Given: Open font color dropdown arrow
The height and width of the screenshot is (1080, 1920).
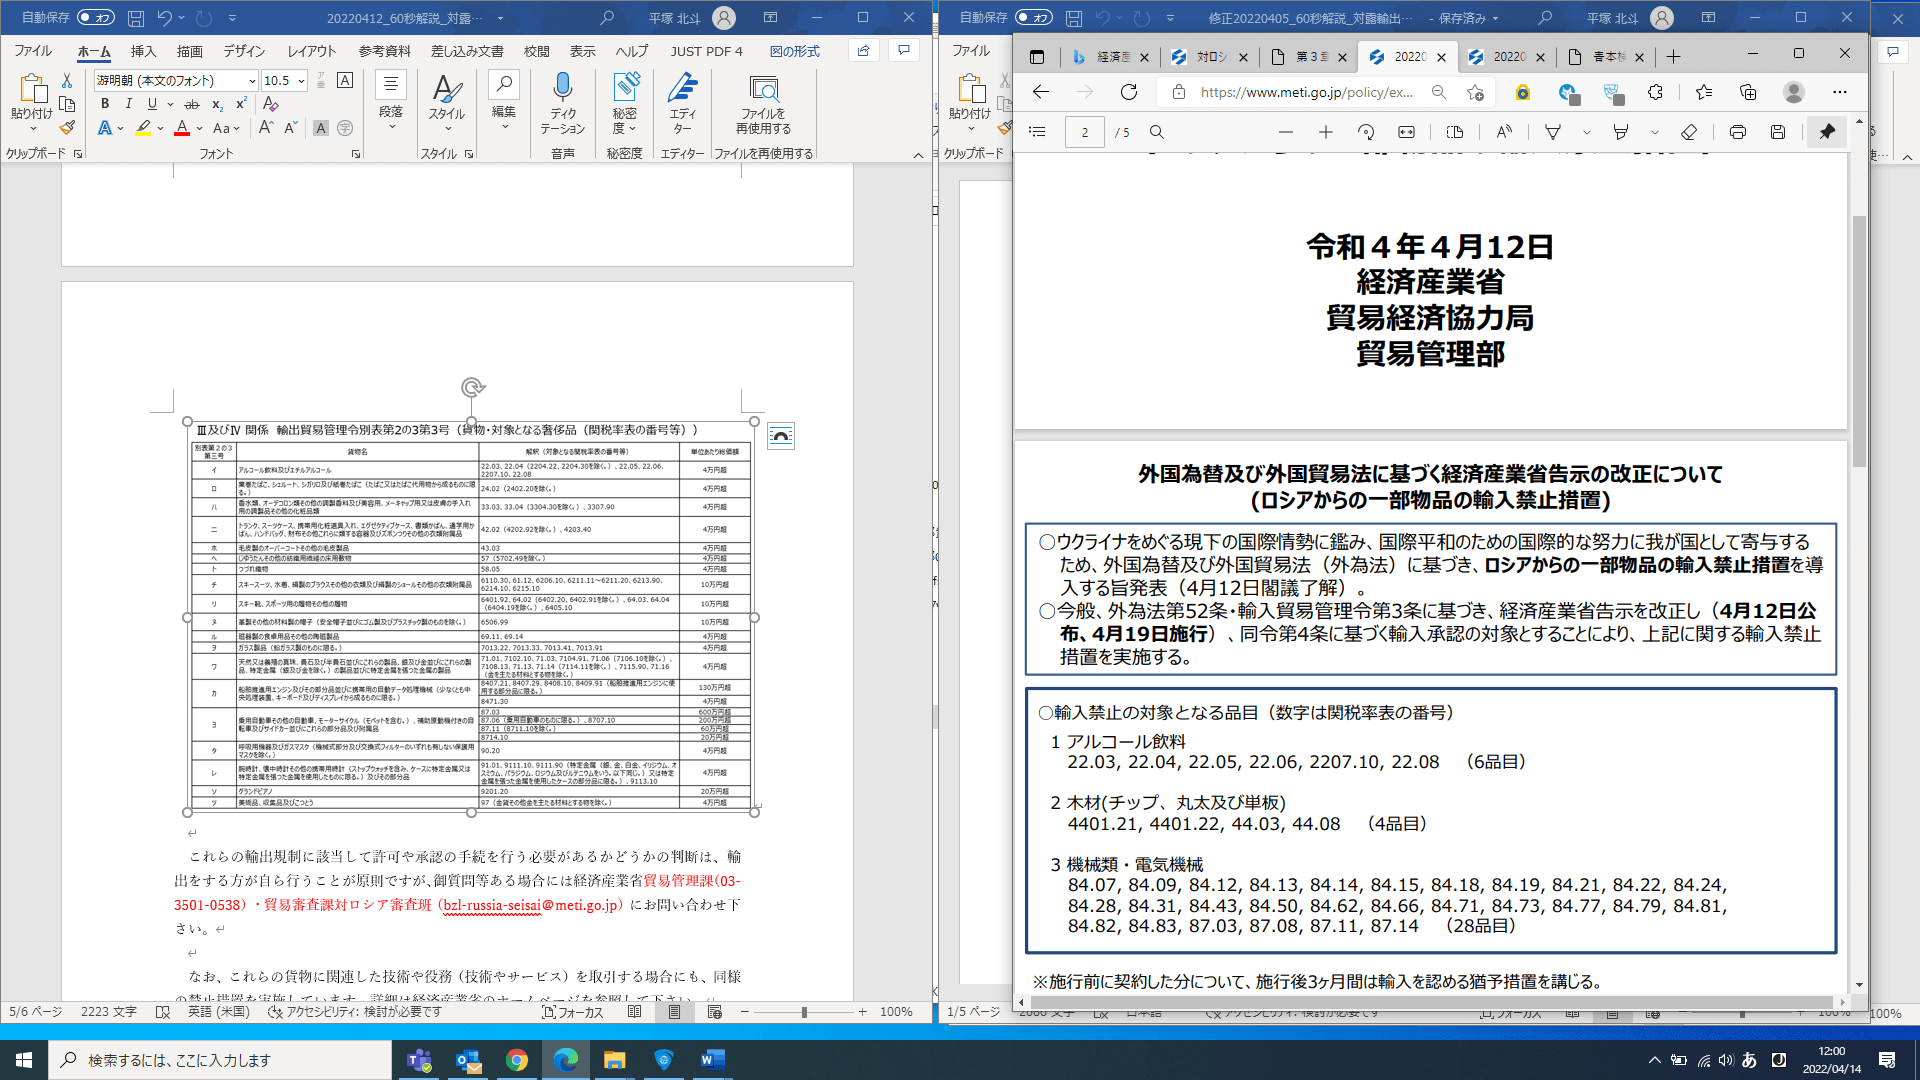Looking at the screenshot, I should point(200,128).
